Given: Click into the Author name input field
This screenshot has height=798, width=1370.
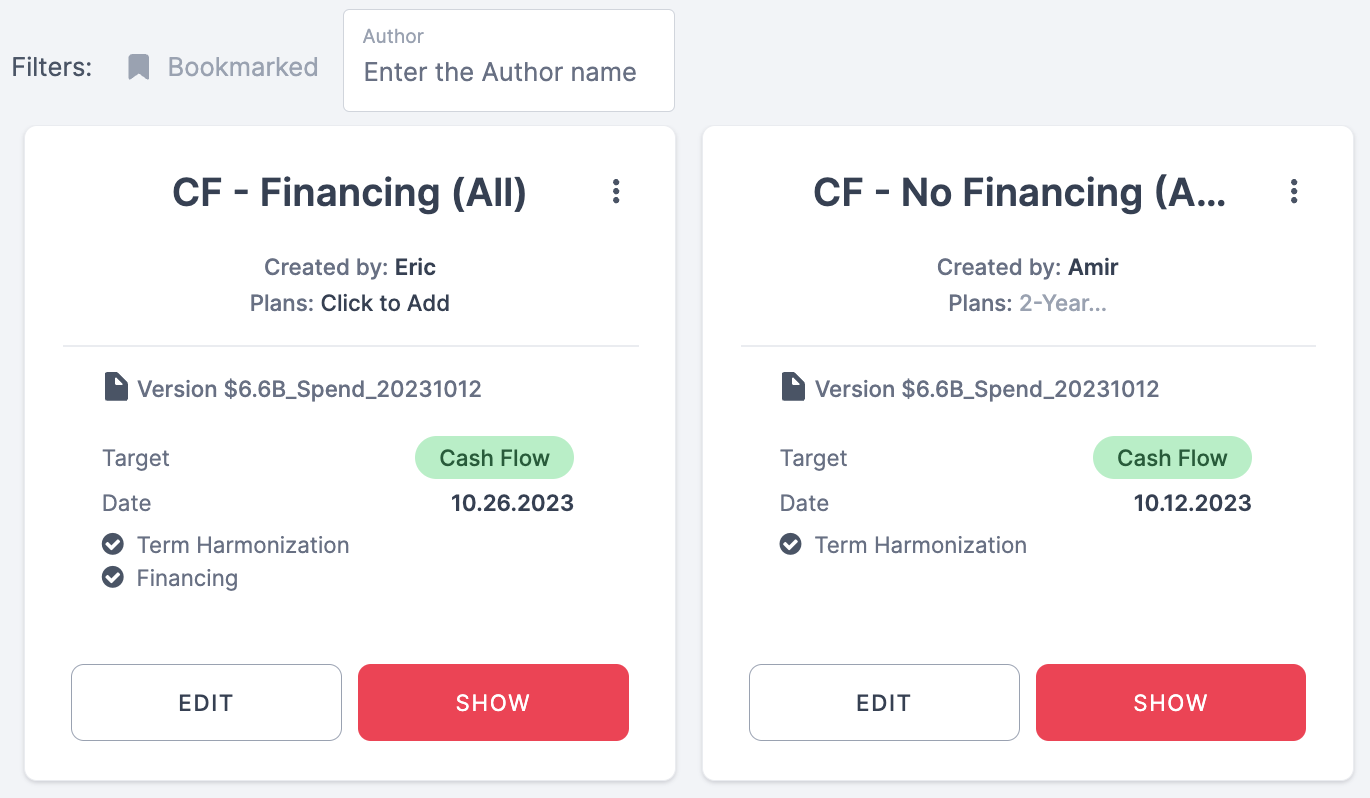Looking at the screenshot, I should [508, 73].
